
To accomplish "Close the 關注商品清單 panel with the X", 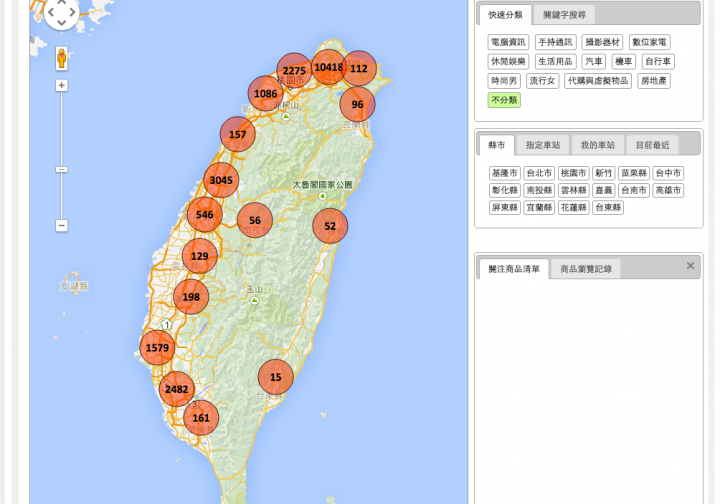I will point(690,266).
